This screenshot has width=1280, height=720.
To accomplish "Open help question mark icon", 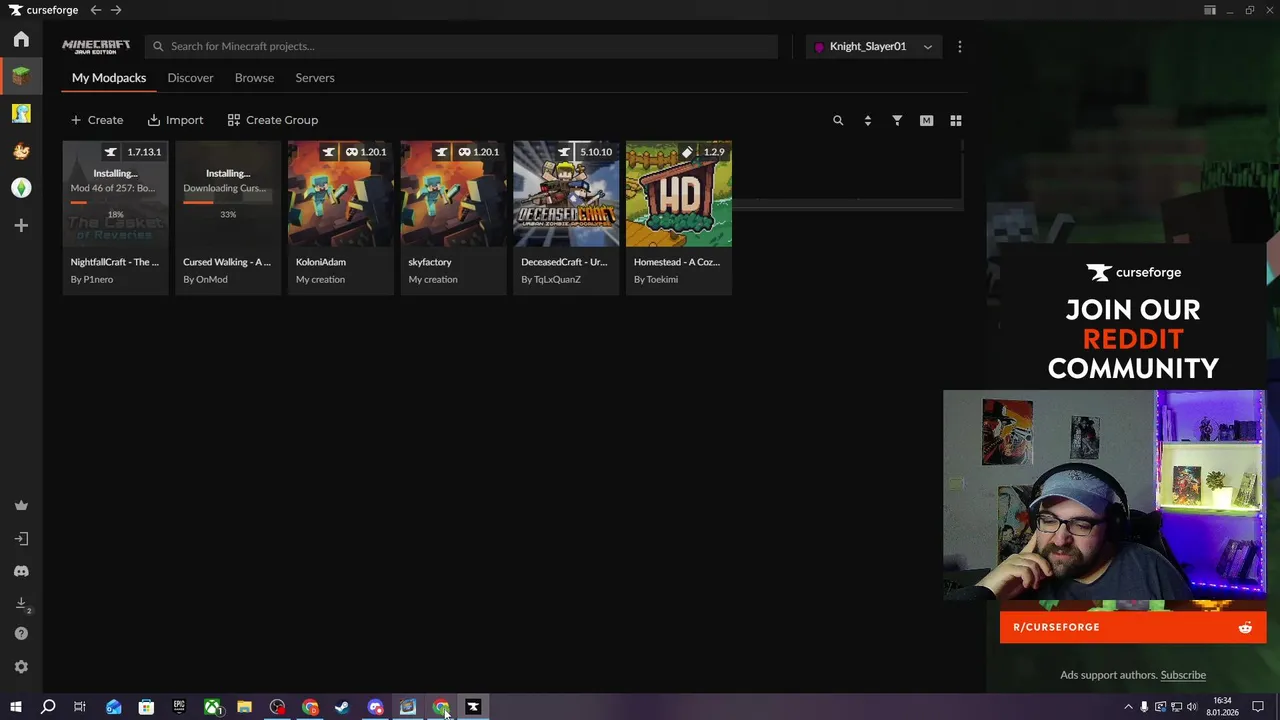I will pyautogui.click(x=21, y=634).
